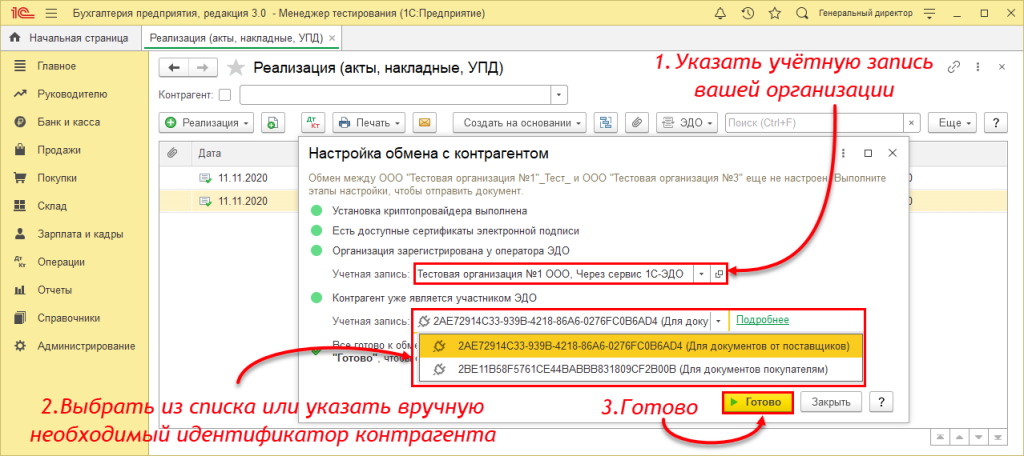
Task: Click the Начальная страница home tab
Action: click(x=70, y=38)
